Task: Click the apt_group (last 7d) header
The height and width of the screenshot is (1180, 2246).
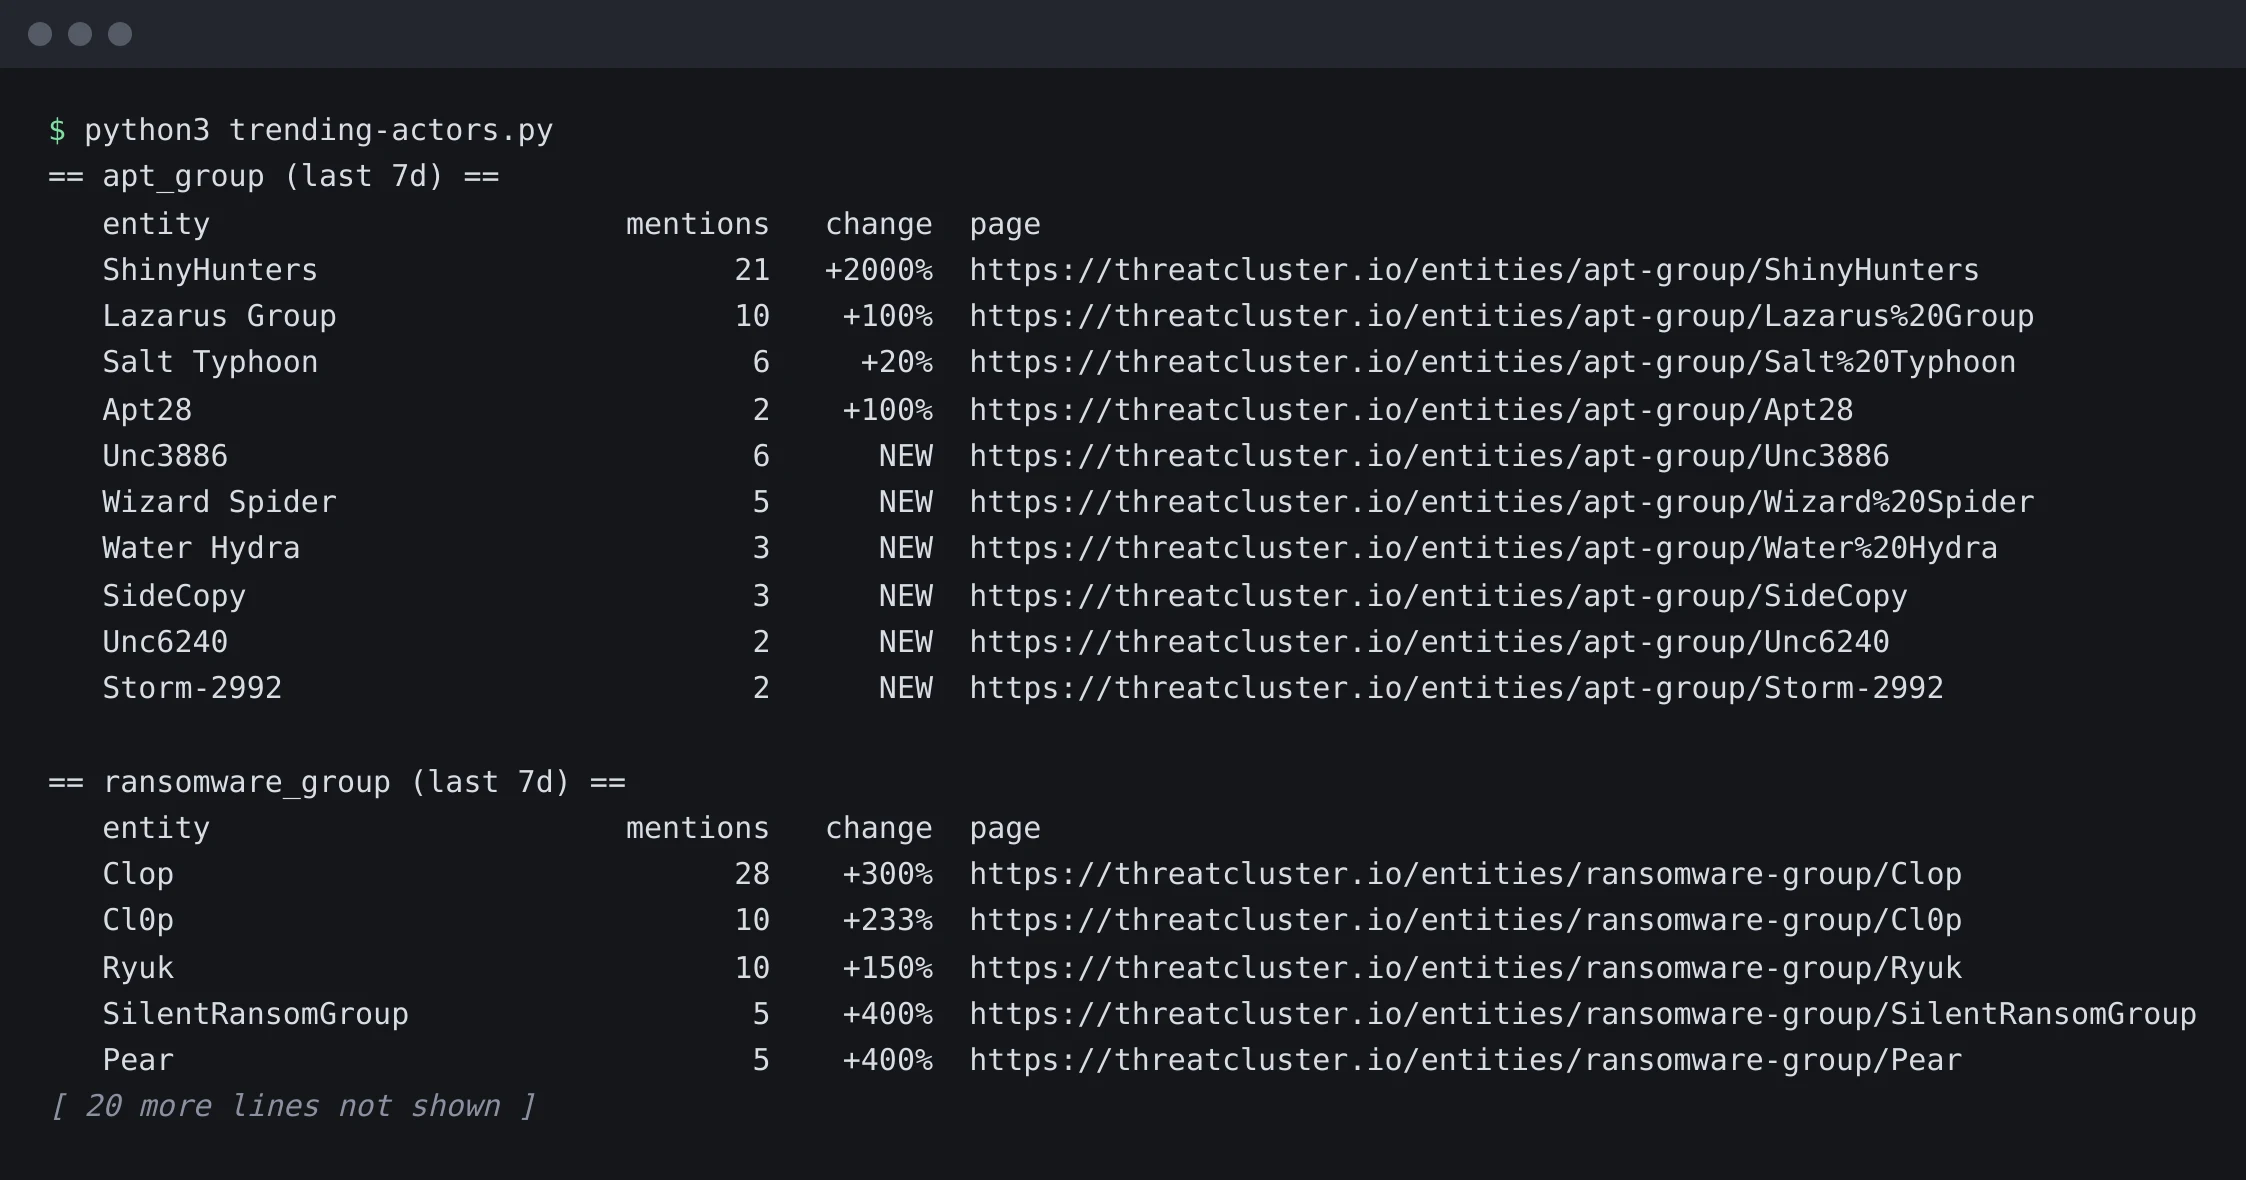Action: [273, 176]
